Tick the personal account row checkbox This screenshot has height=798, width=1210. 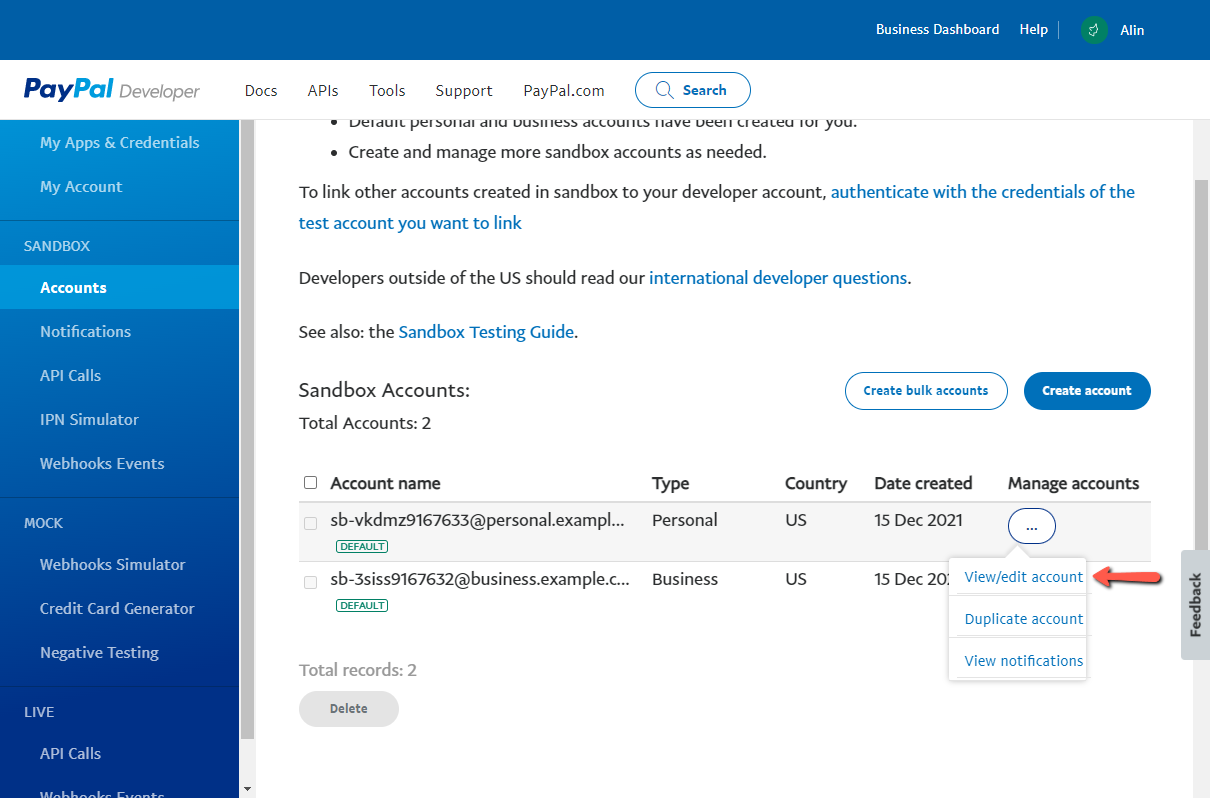point(310,523)
